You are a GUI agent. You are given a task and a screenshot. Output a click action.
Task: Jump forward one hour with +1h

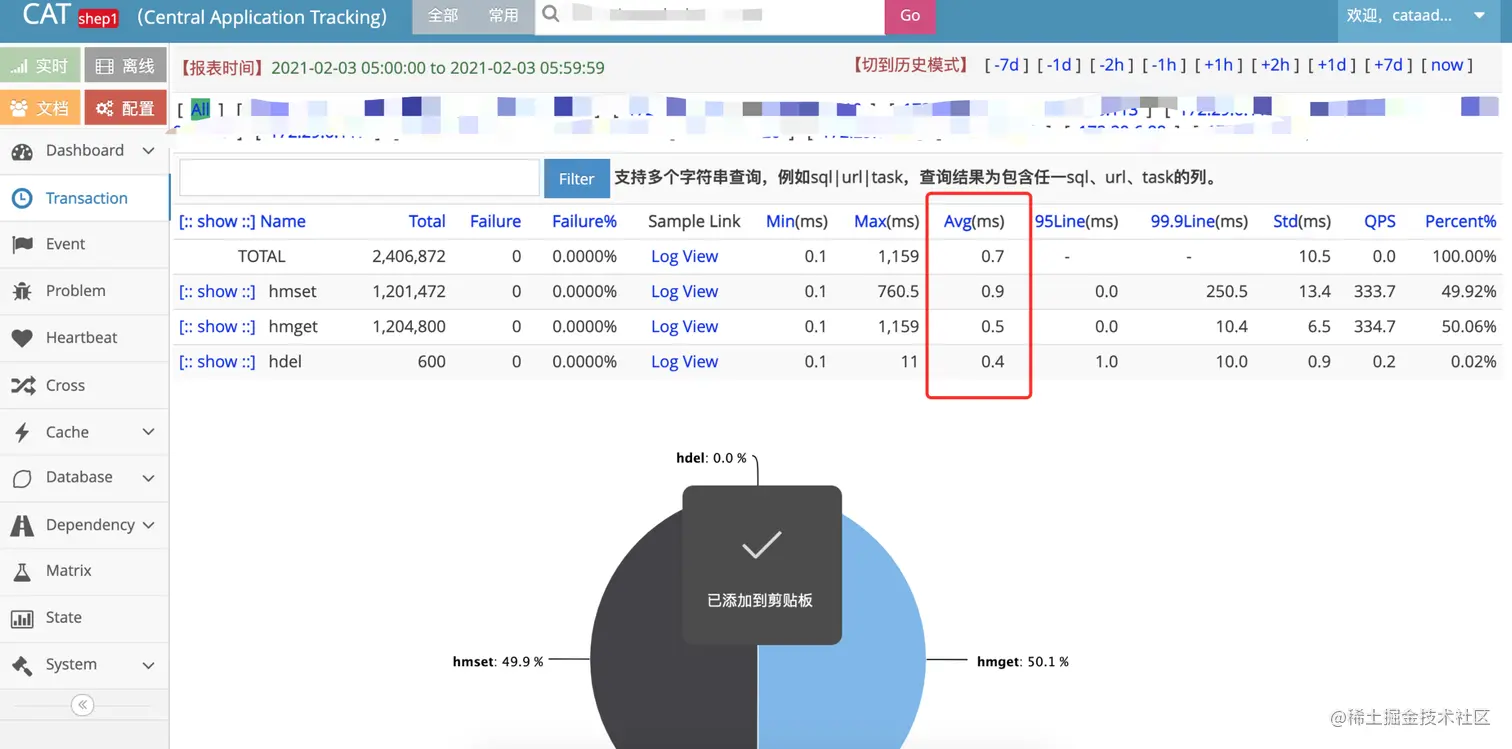(x=1218, y=65)
